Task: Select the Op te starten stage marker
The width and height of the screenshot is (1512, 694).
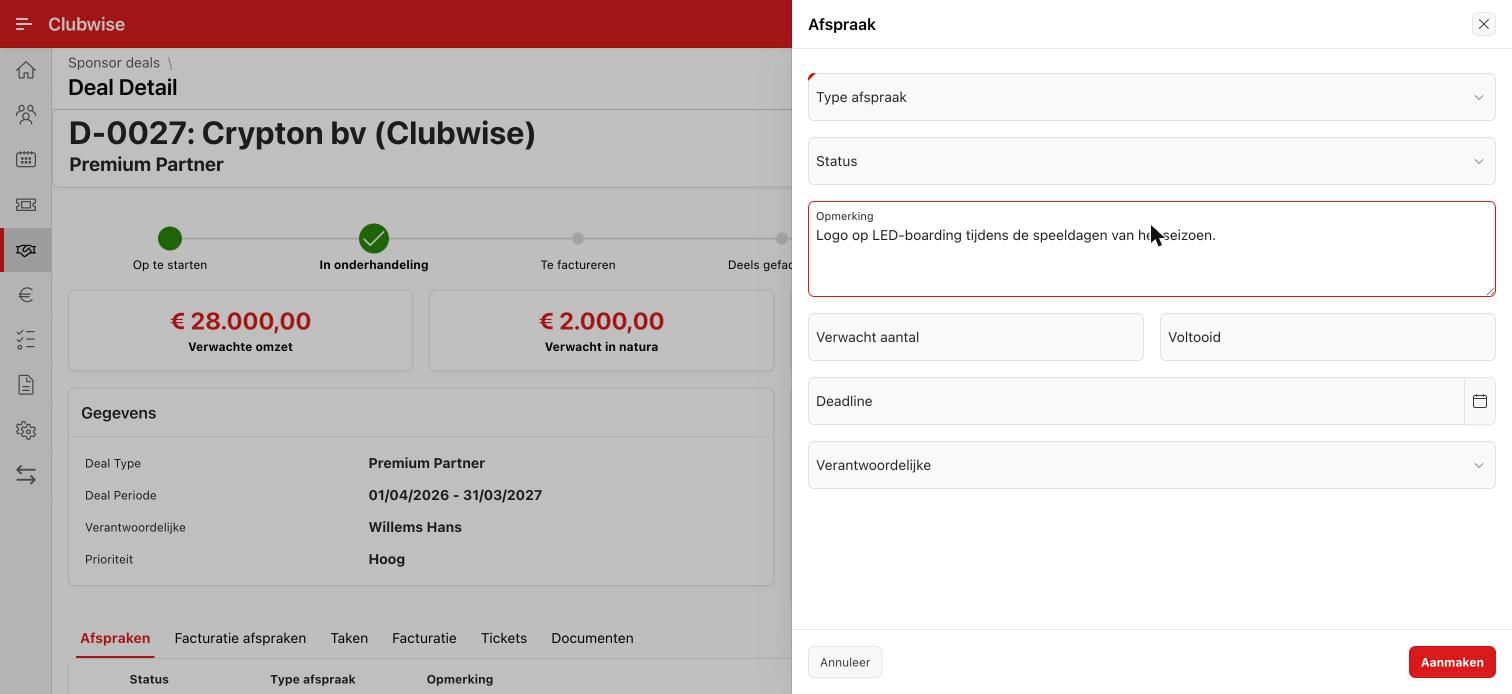Action: click(170, 238)
